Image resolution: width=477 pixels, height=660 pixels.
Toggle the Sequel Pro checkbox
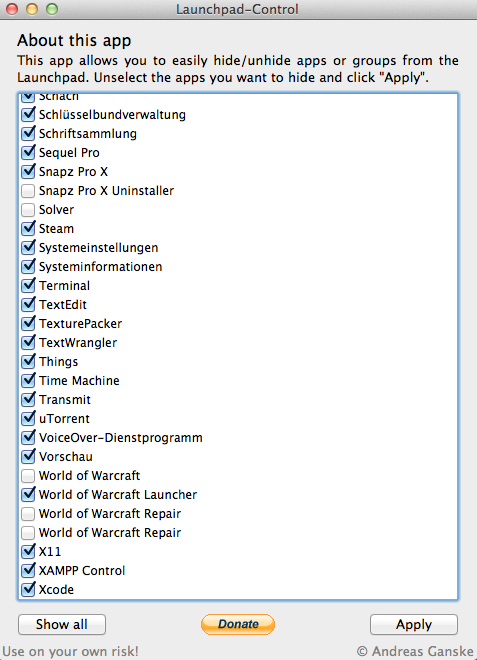(28, 152)
